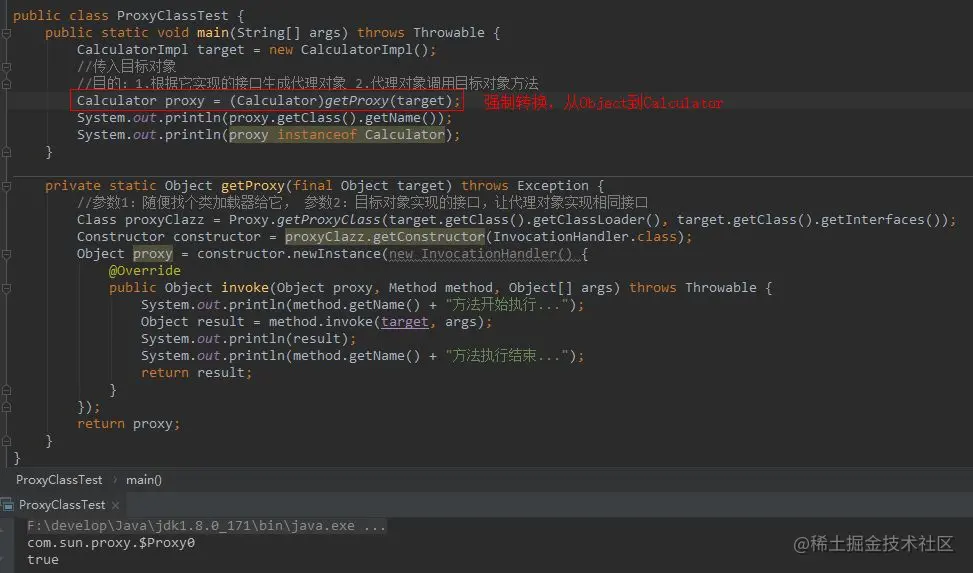Click System.out.println(result) statement
The image size is (973, 573).
click(x=248, y=339)
